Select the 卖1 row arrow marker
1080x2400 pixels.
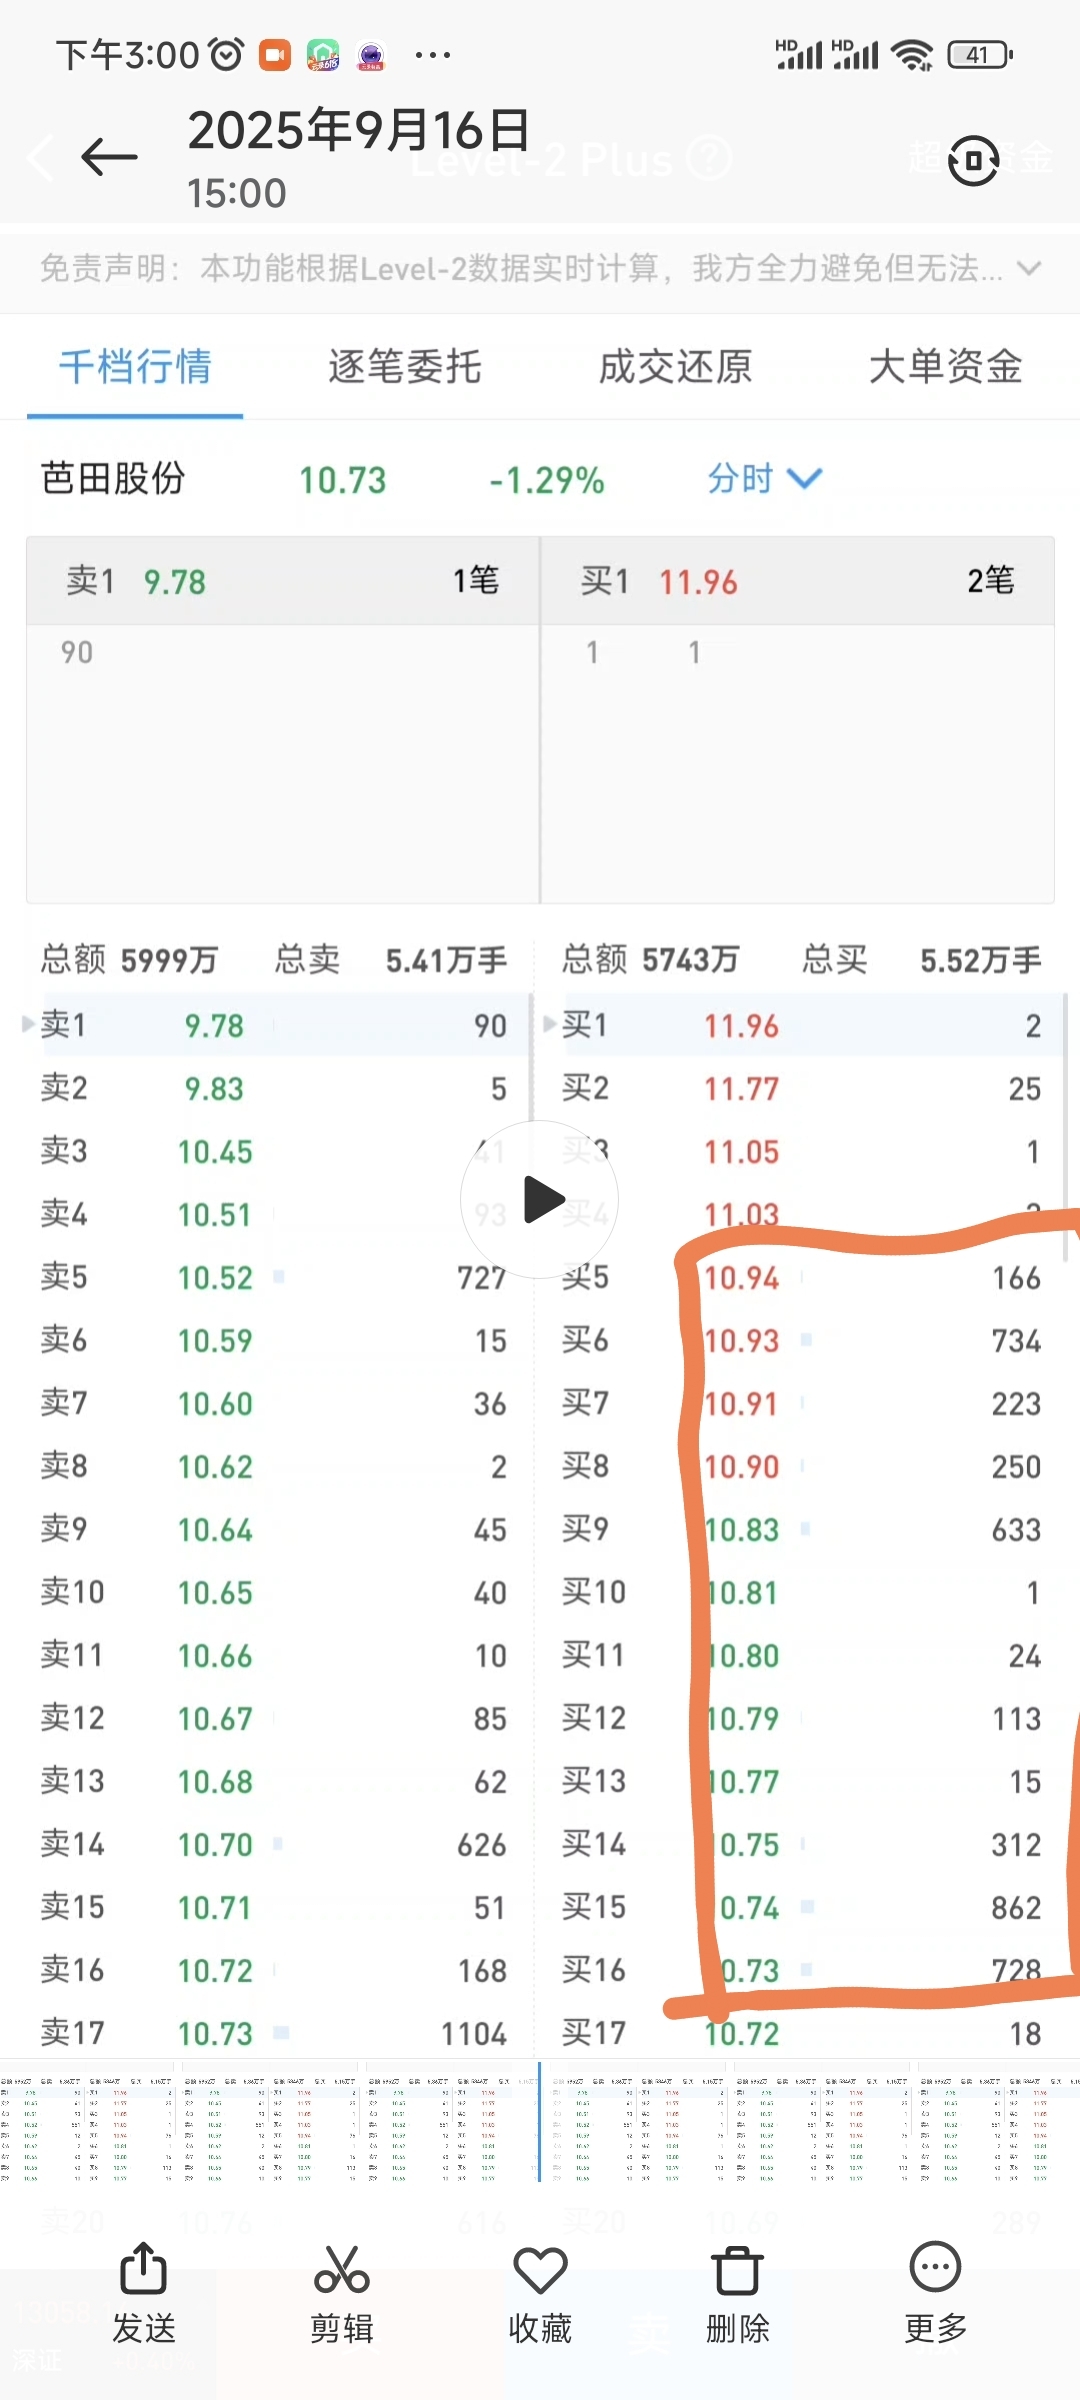click(29, 1024)
